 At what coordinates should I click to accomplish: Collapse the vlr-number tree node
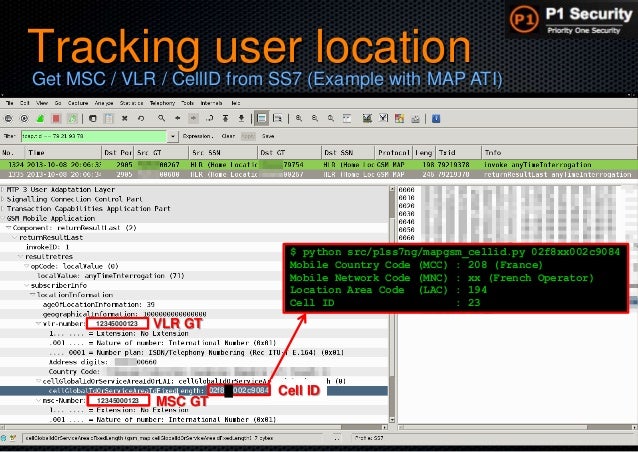click(x=39, y=323)
